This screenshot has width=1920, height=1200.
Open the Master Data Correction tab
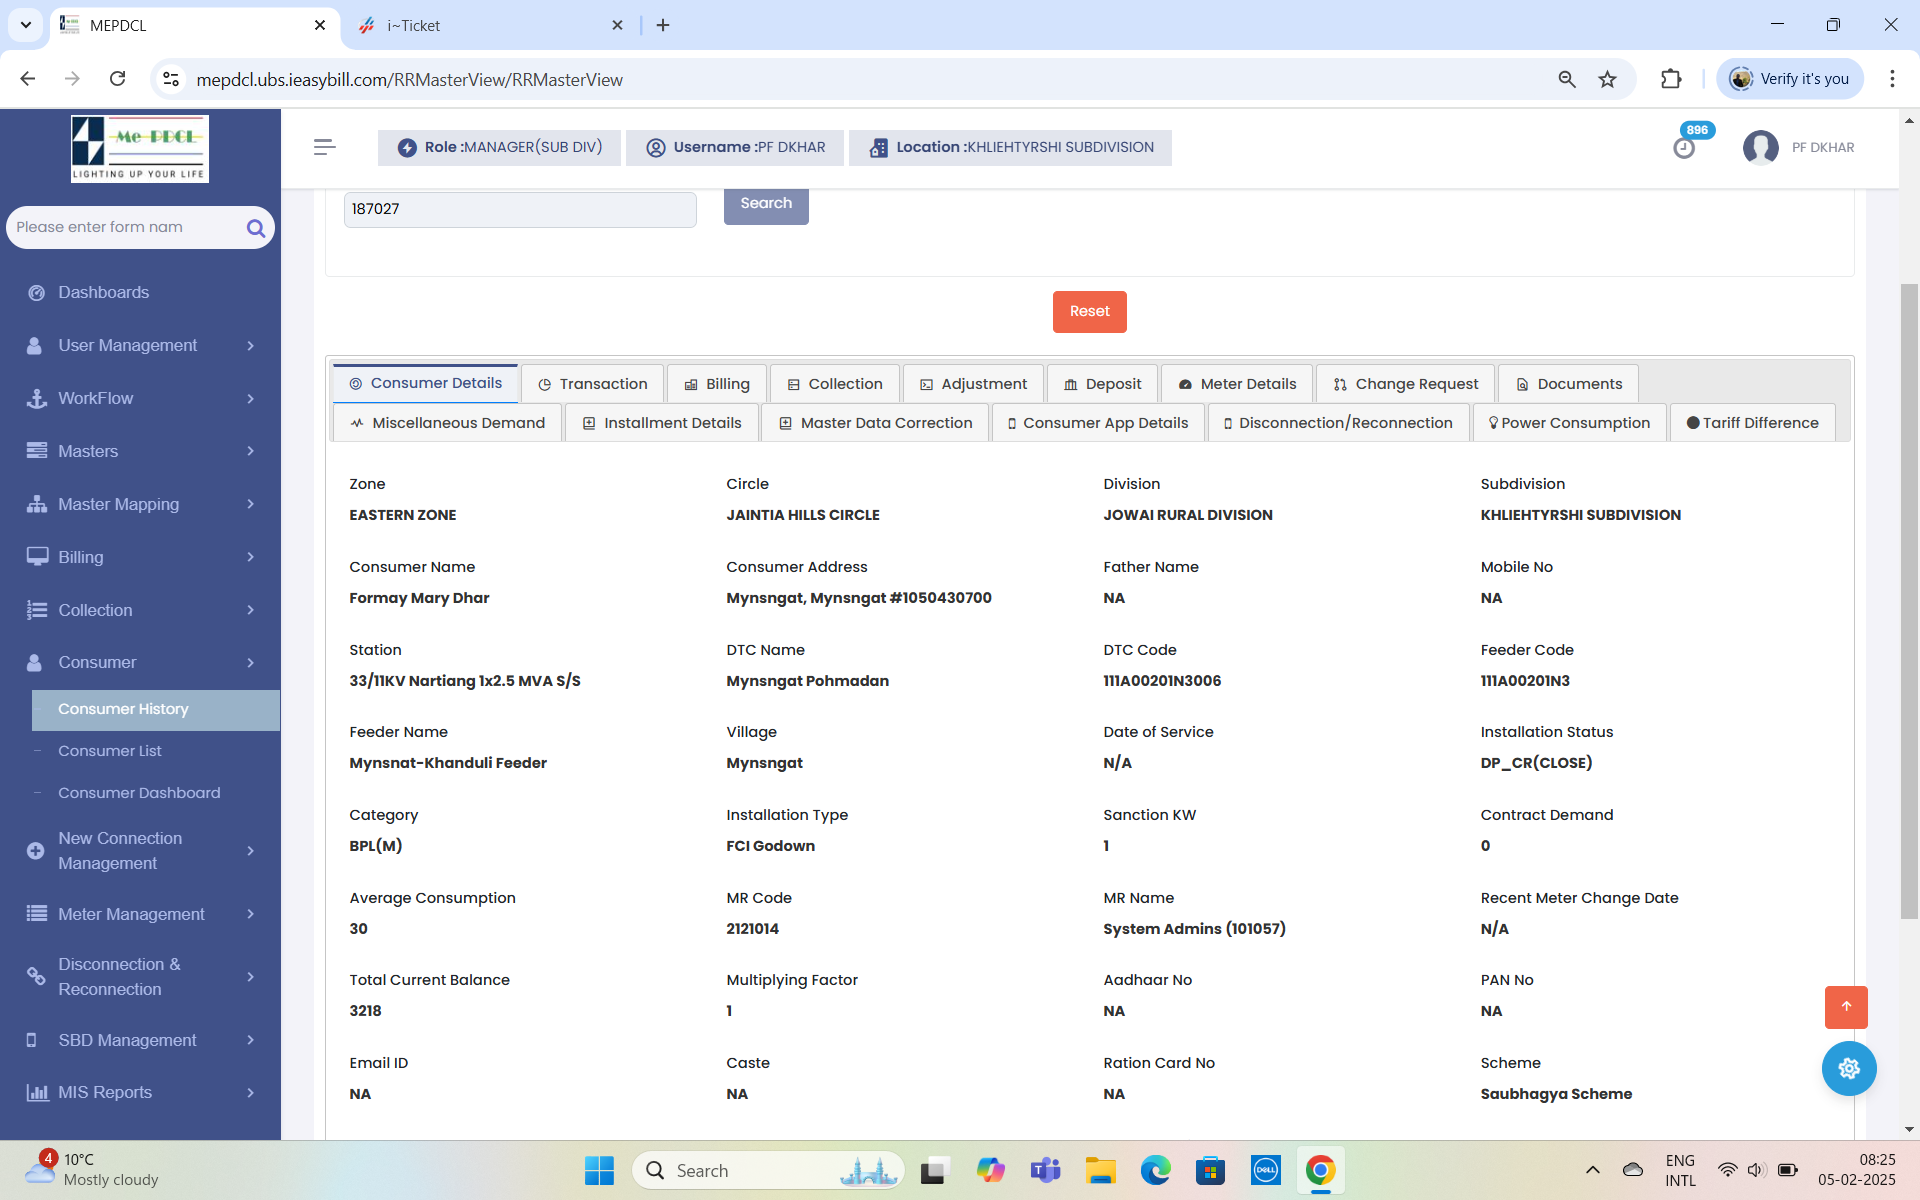(x=875, y=423)
